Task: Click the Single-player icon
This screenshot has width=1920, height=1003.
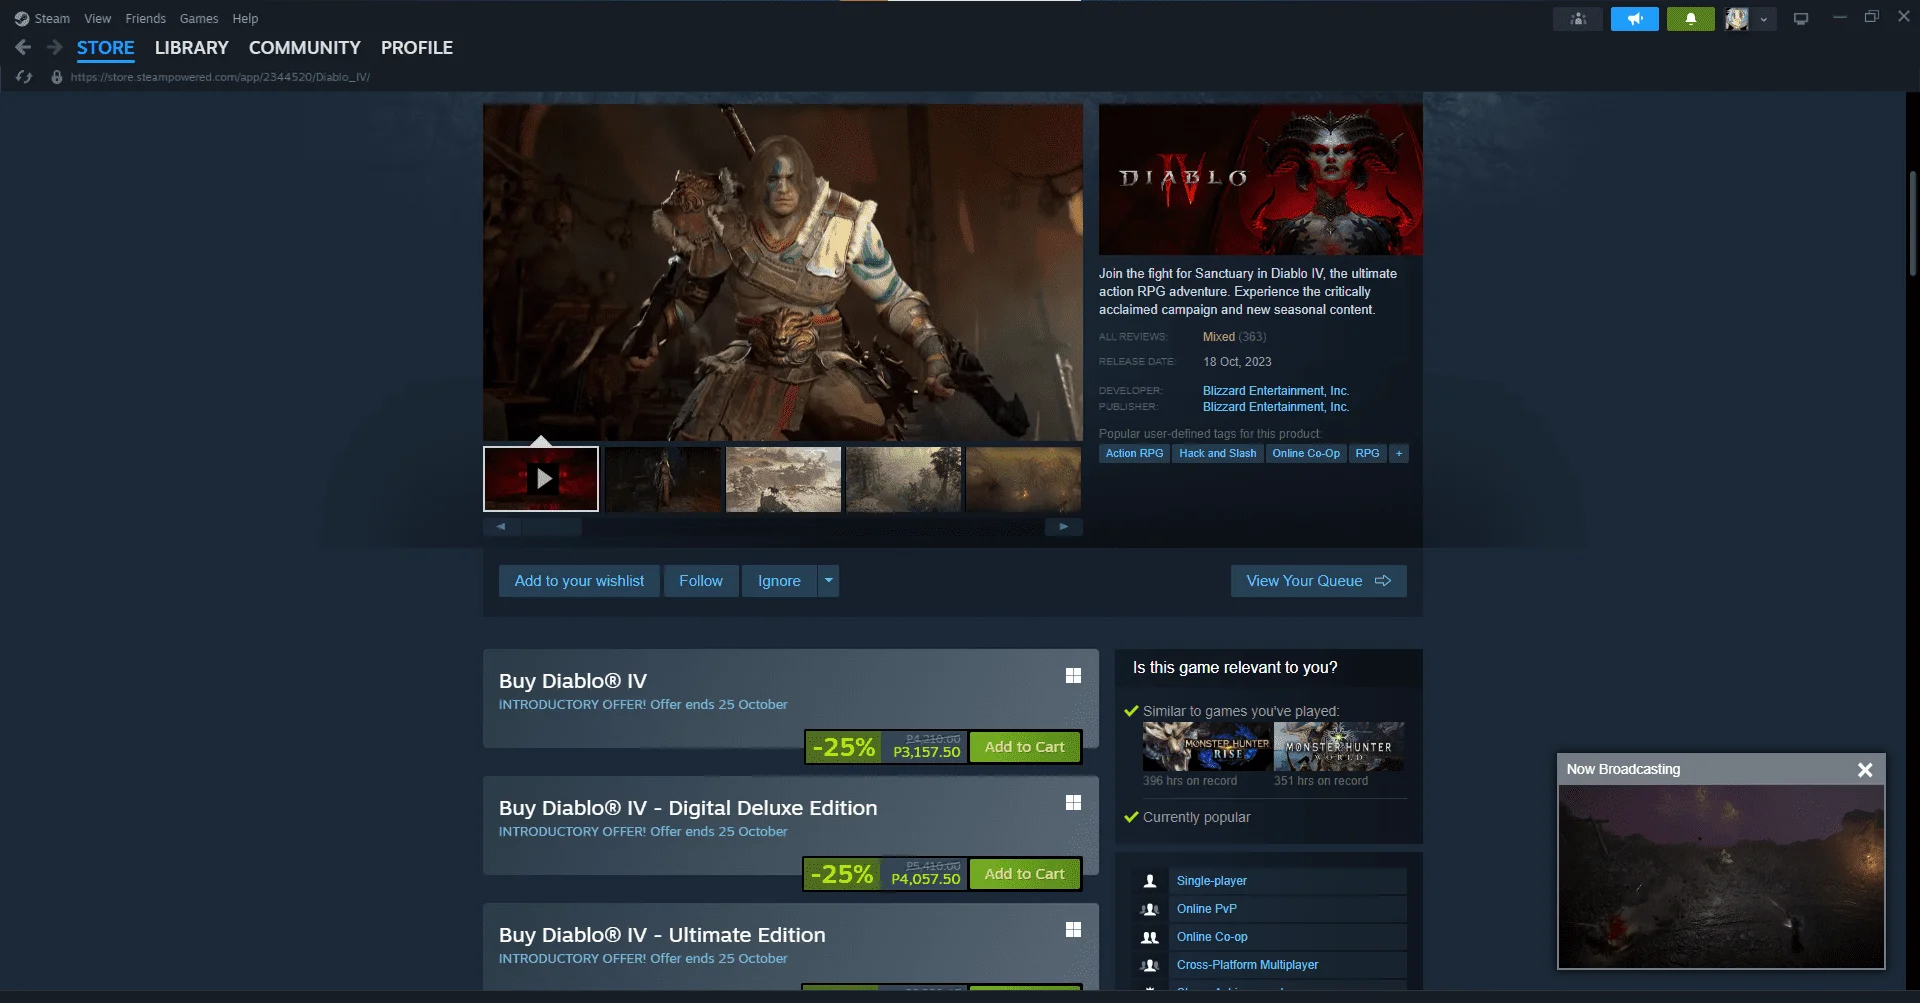Action: 1150,881
